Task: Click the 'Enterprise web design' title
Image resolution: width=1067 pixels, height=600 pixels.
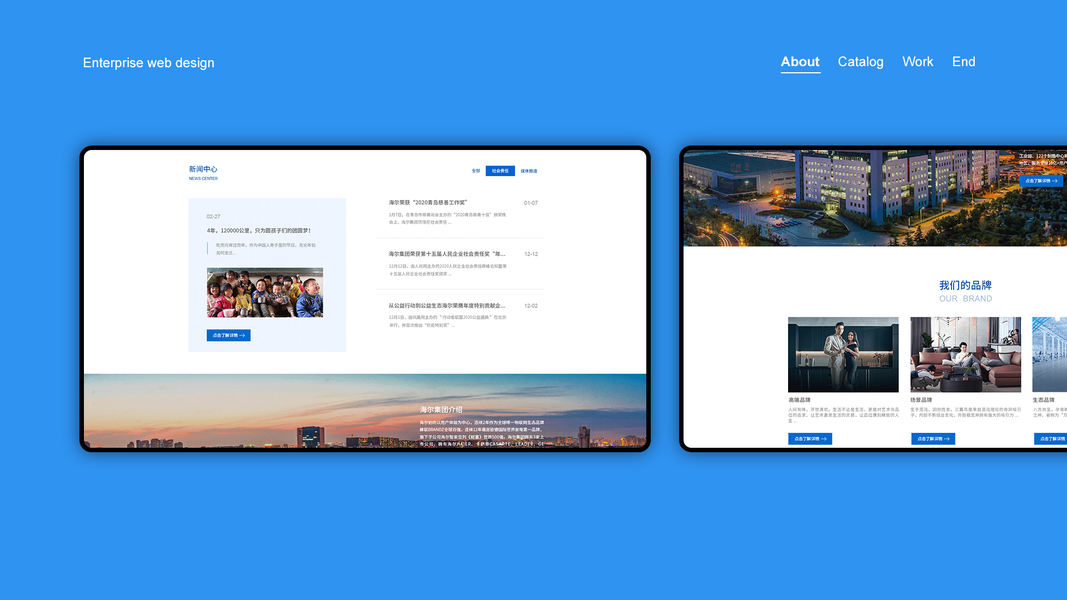Action: point(148,63)
